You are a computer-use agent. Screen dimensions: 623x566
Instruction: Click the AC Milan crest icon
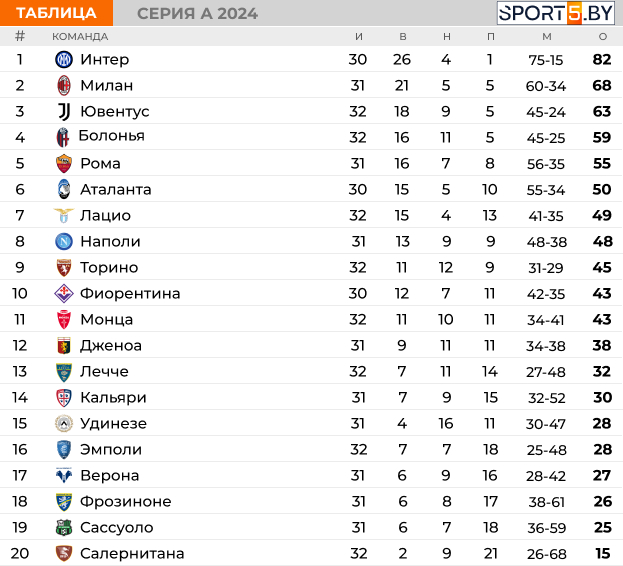(64, 85)
